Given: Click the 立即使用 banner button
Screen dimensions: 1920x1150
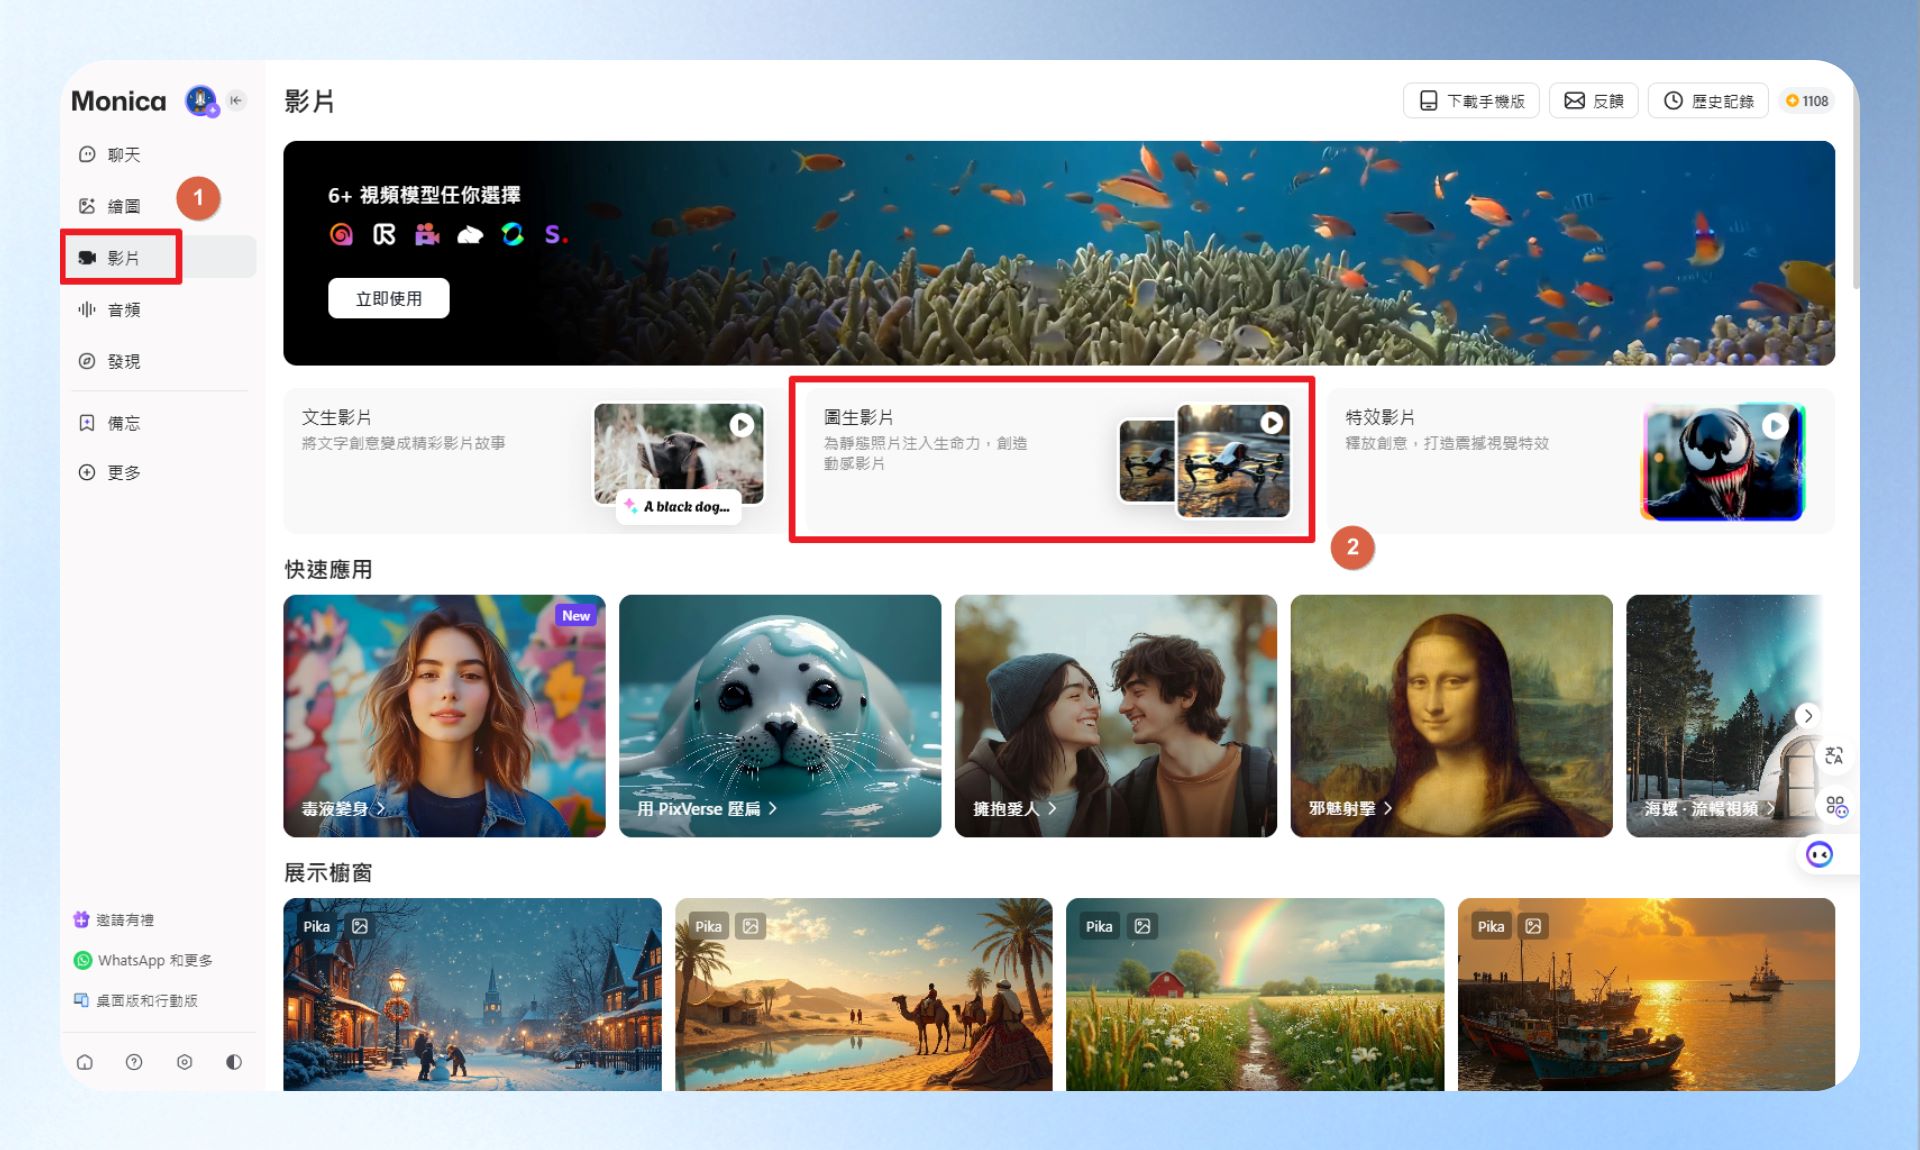Looking at the screenshot, I should [389, 298].
